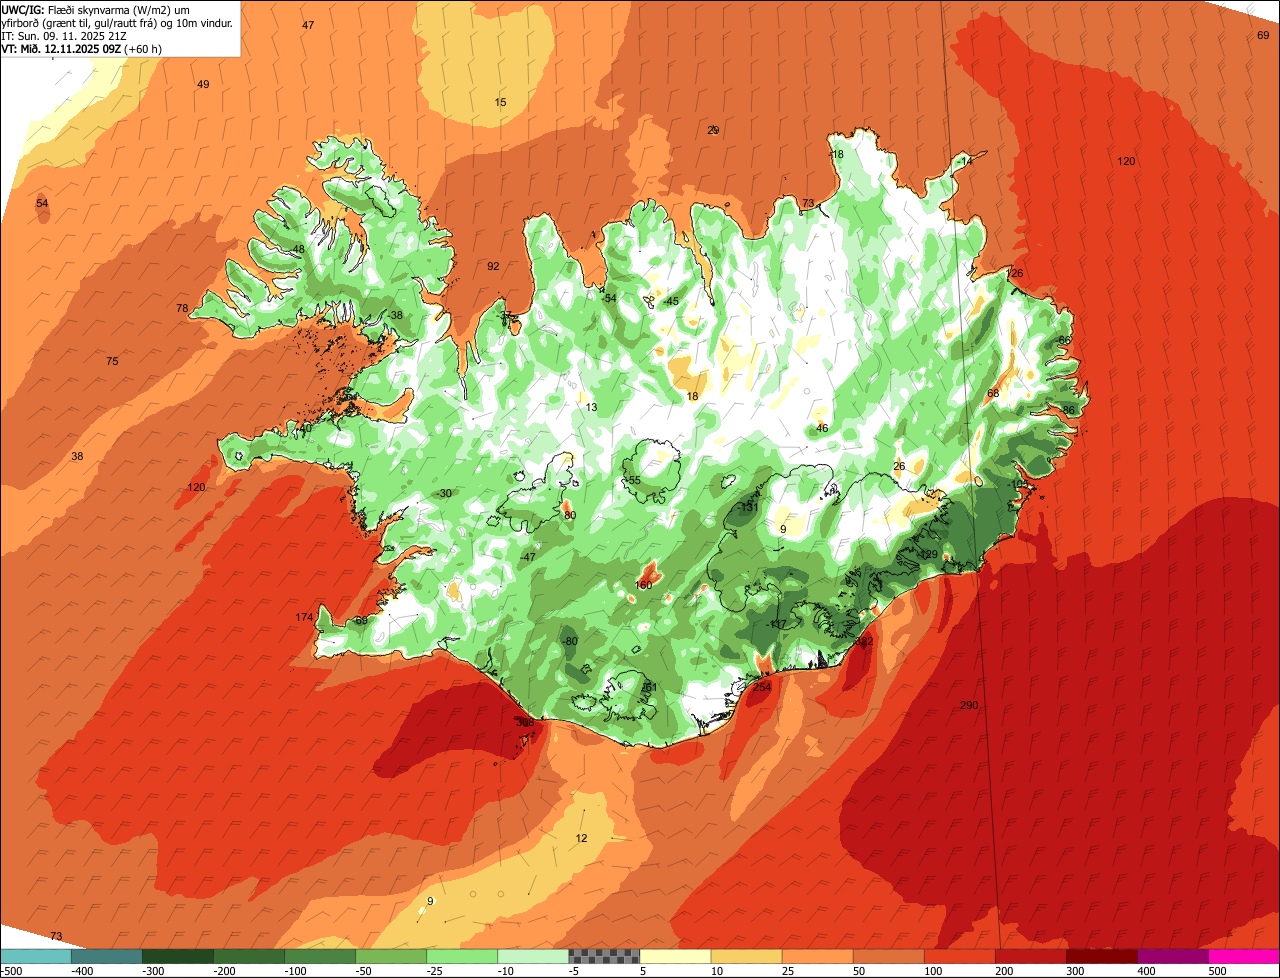Viewport: 1280px width, 978px height.
Task: Select the green -100 to -50 legend swatch
Action: click(x=320, y=956)
